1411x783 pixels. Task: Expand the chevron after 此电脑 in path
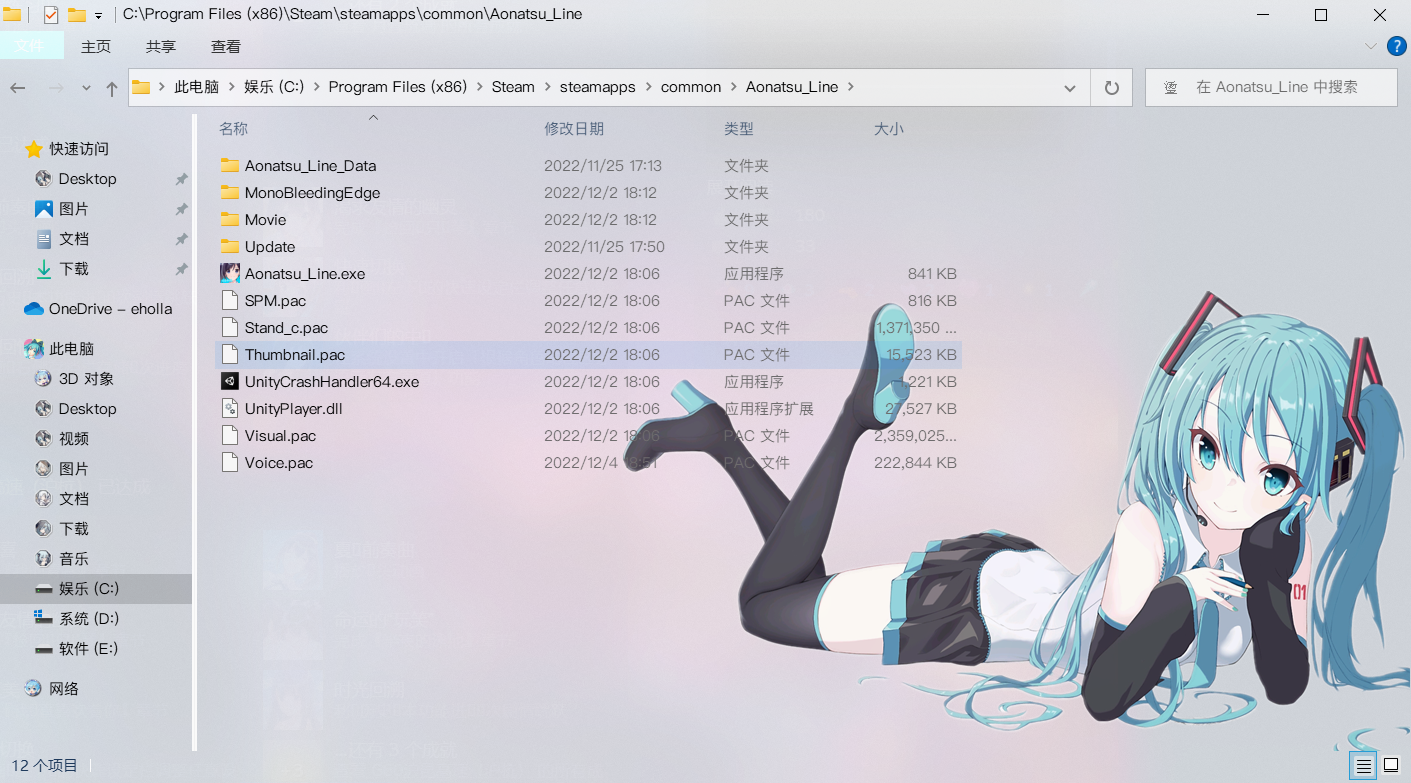[x=231, y=87]
